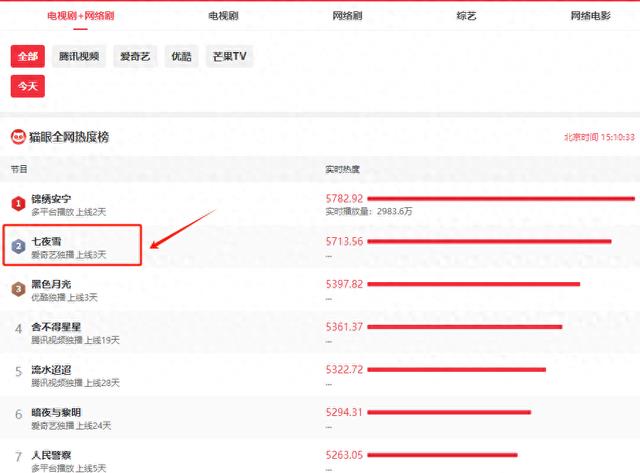This screenshot has height=473, width=640.
Task: Open the 黑色月光 show entry
Action: pyautogui.click(x=51, y=284)
